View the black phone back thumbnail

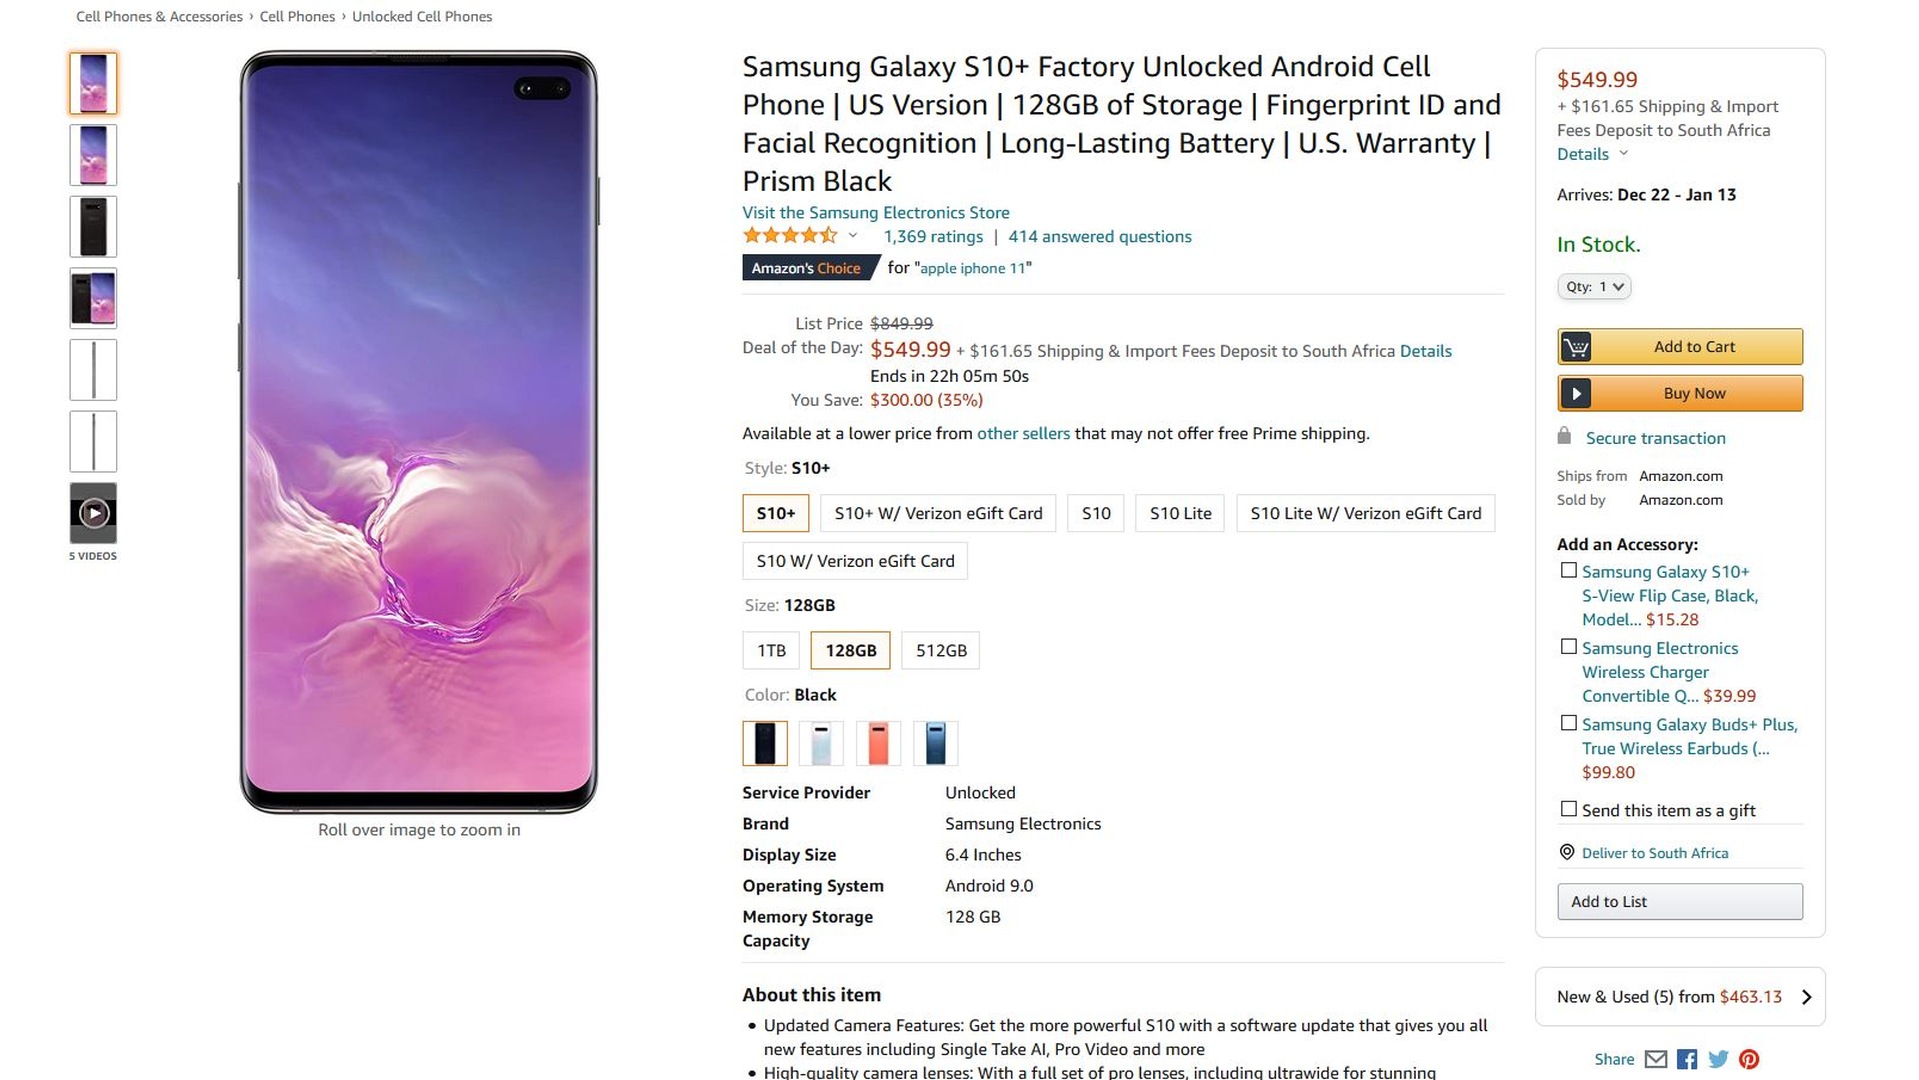pos(93,227)
